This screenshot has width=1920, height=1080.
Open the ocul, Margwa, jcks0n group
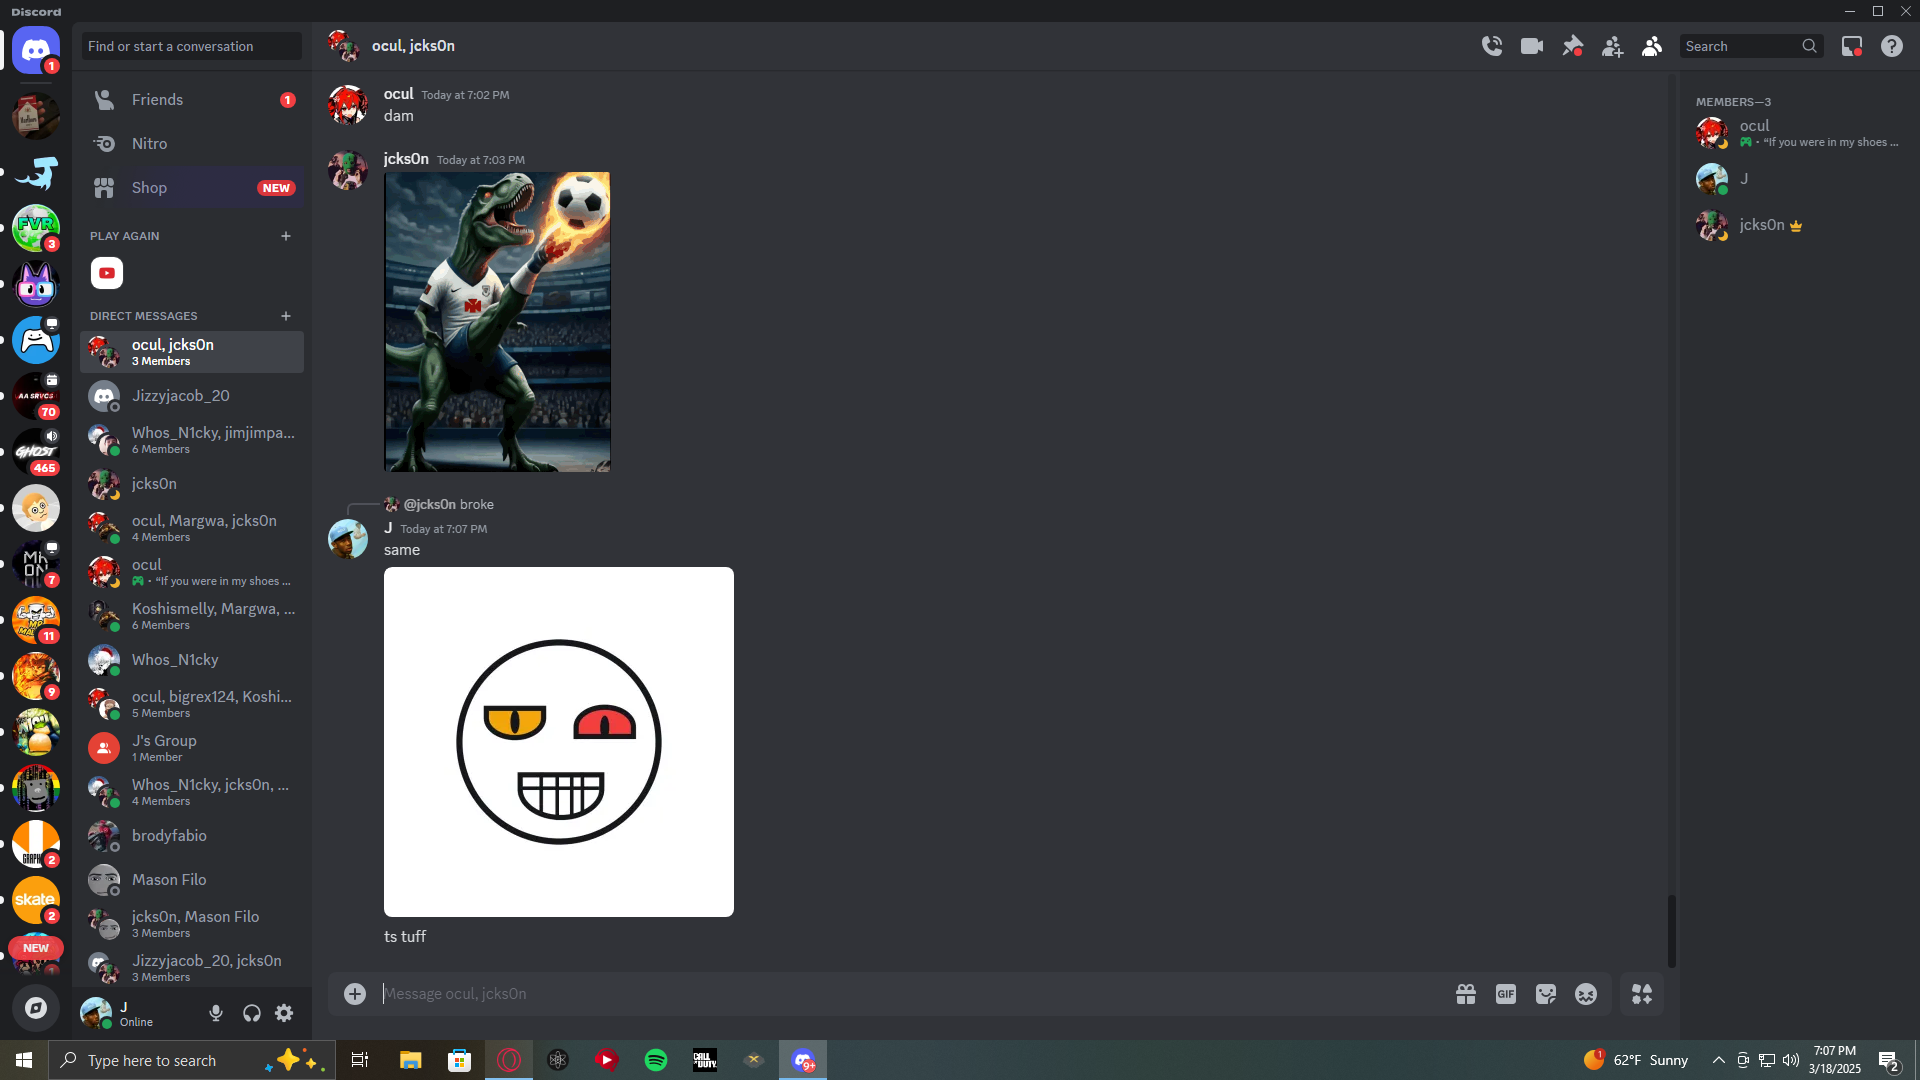(192, 528)
